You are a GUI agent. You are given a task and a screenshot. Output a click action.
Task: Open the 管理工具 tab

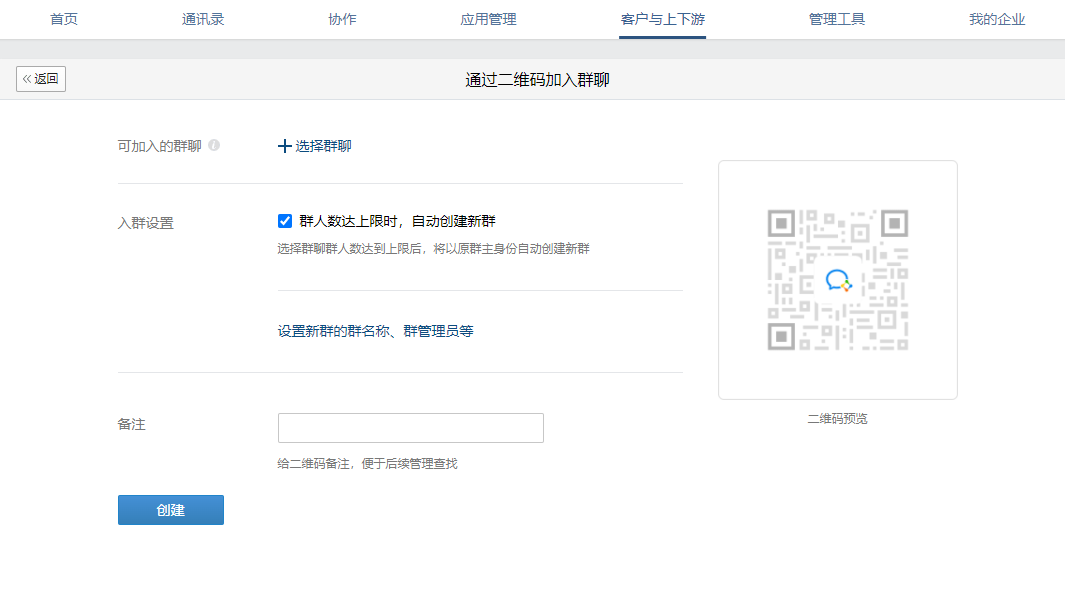(837, 19)
